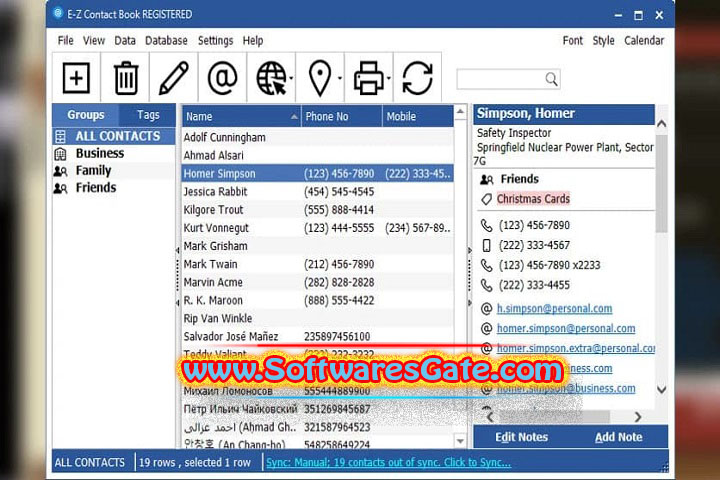The height and width of the screenshot is (480, 720).
Task: Click the Font button
Action: click(573, 41)
